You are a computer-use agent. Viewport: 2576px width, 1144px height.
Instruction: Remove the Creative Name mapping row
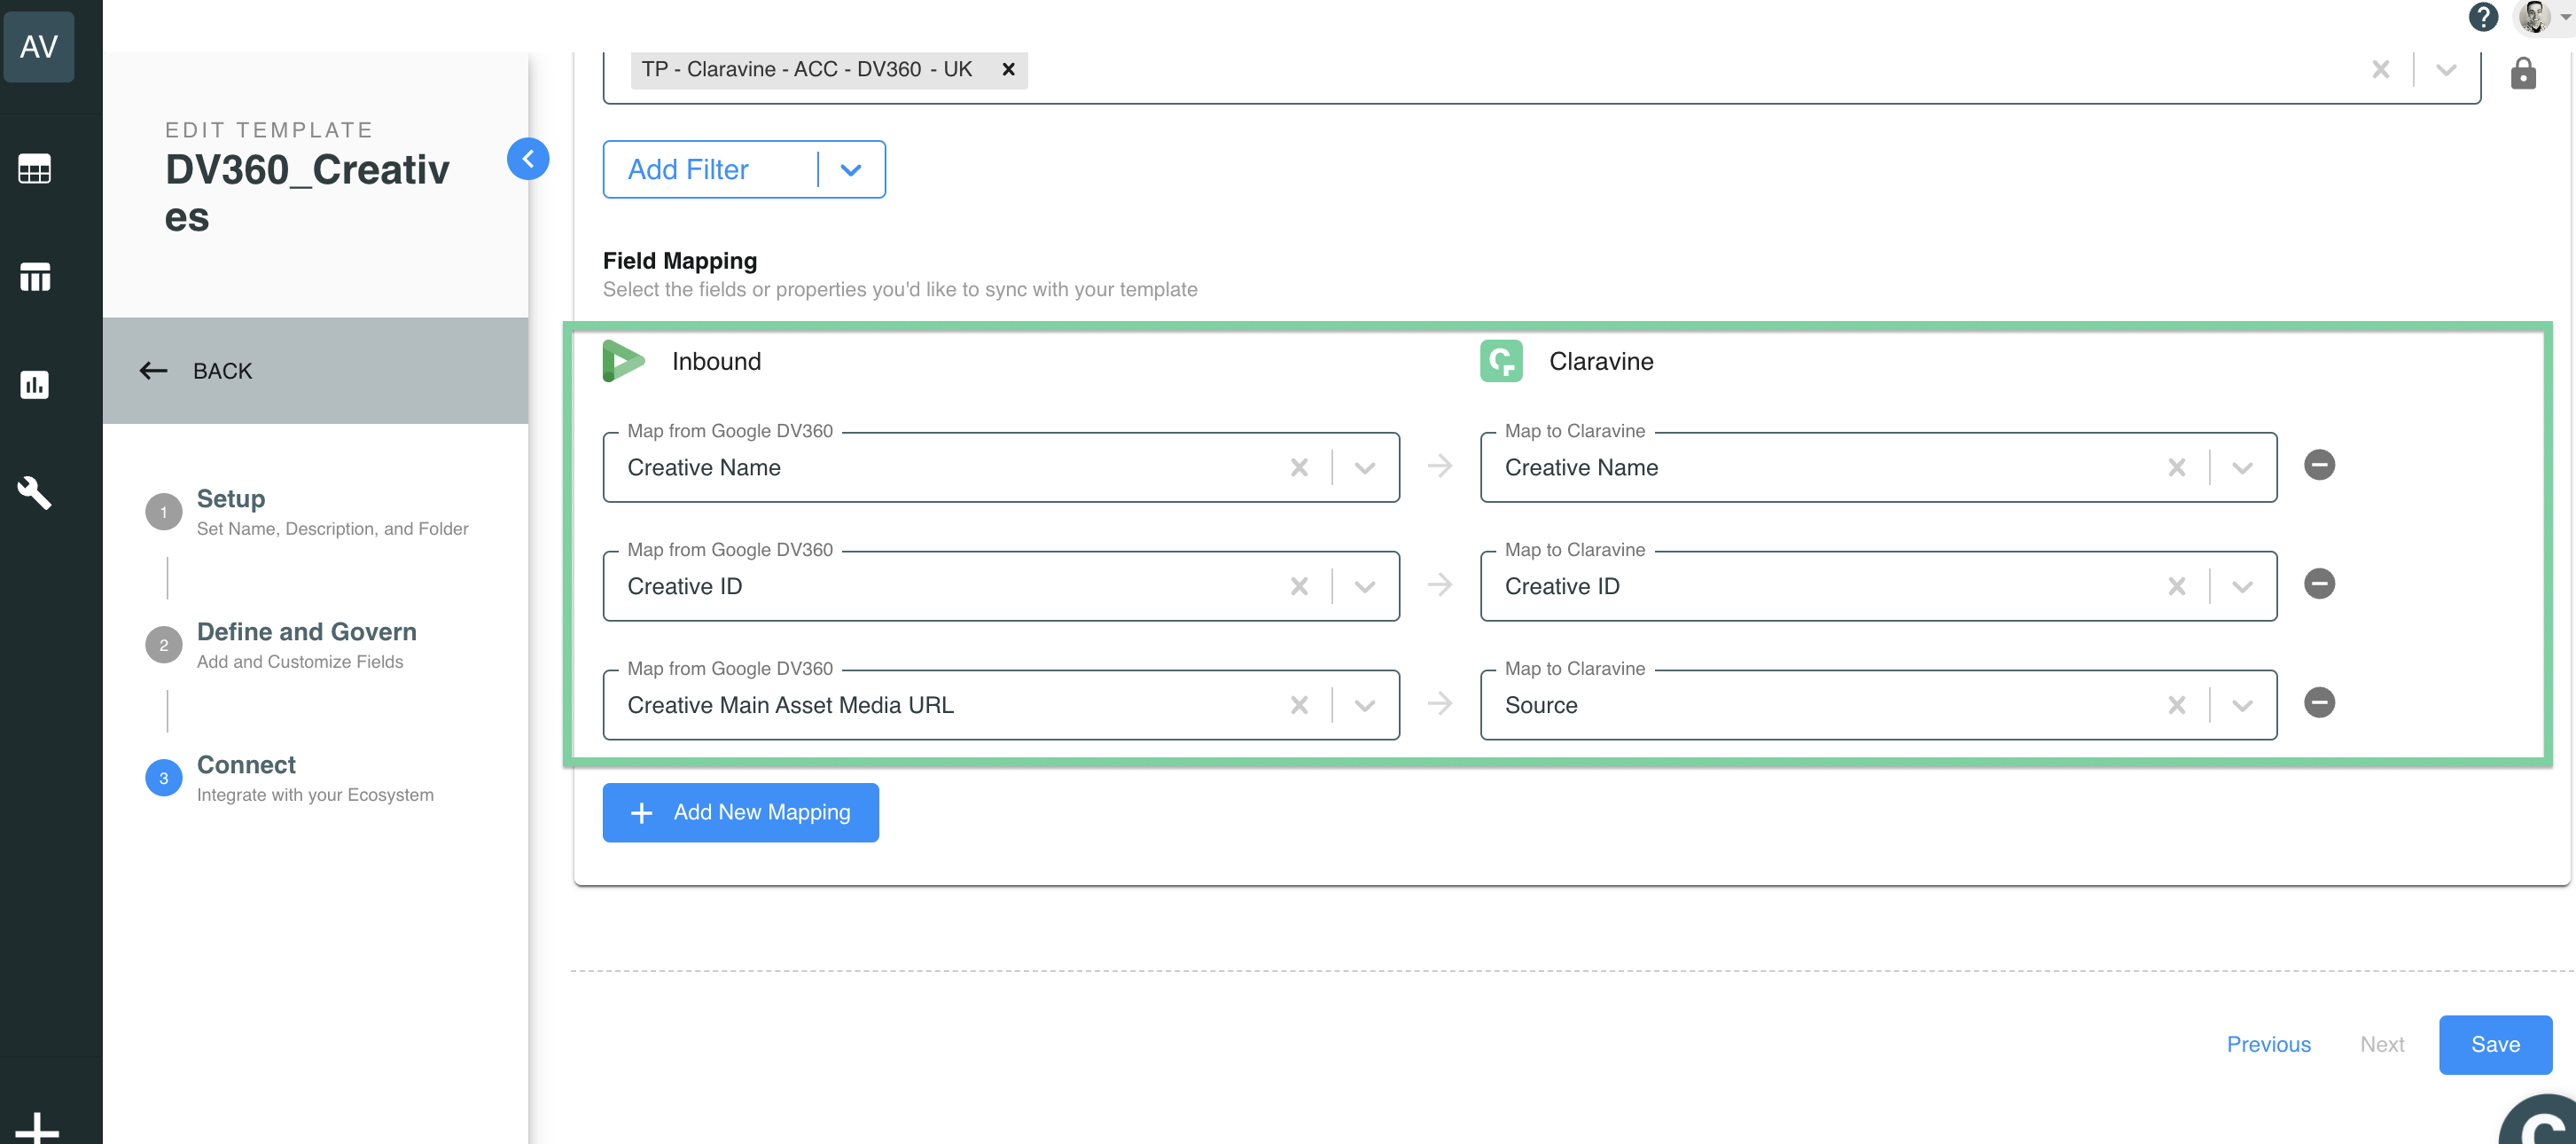(x=2320, y=465)
